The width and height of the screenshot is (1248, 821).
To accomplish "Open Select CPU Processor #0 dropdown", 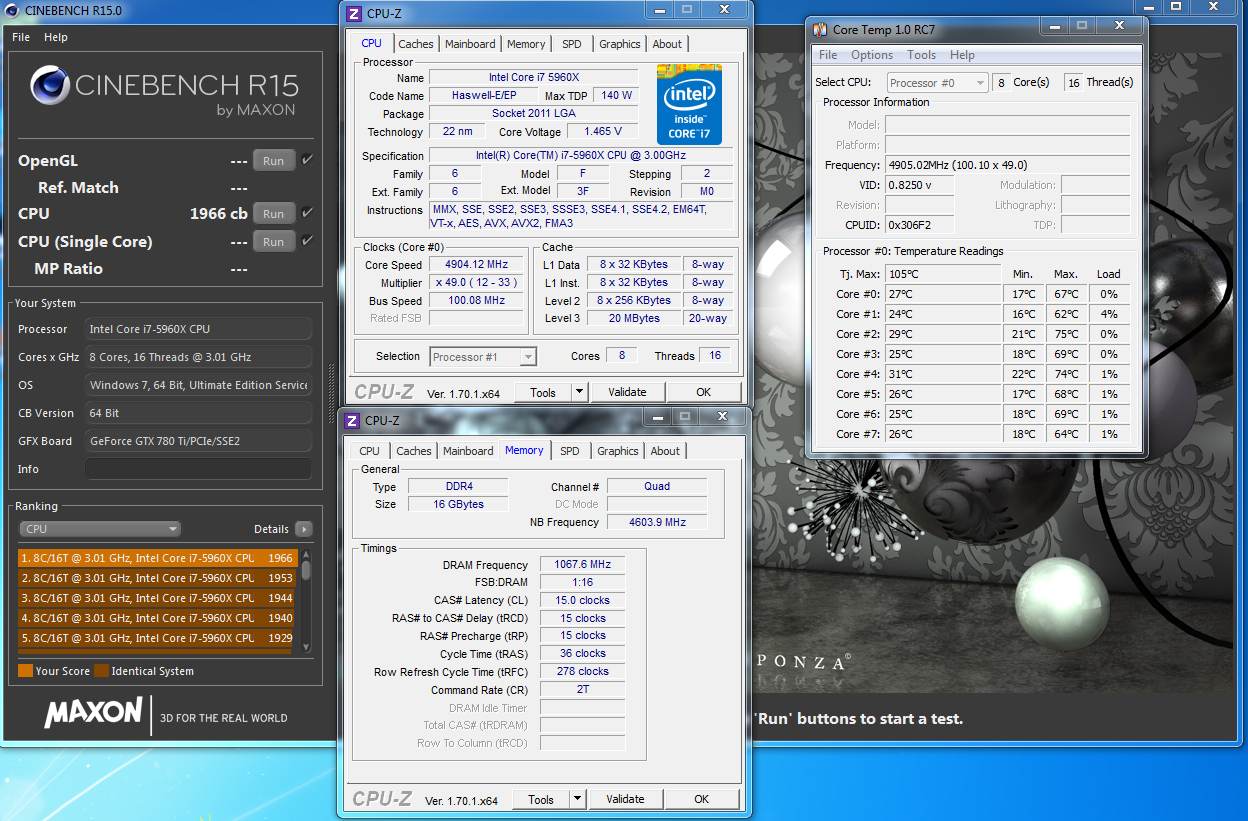I will [937, 83].
